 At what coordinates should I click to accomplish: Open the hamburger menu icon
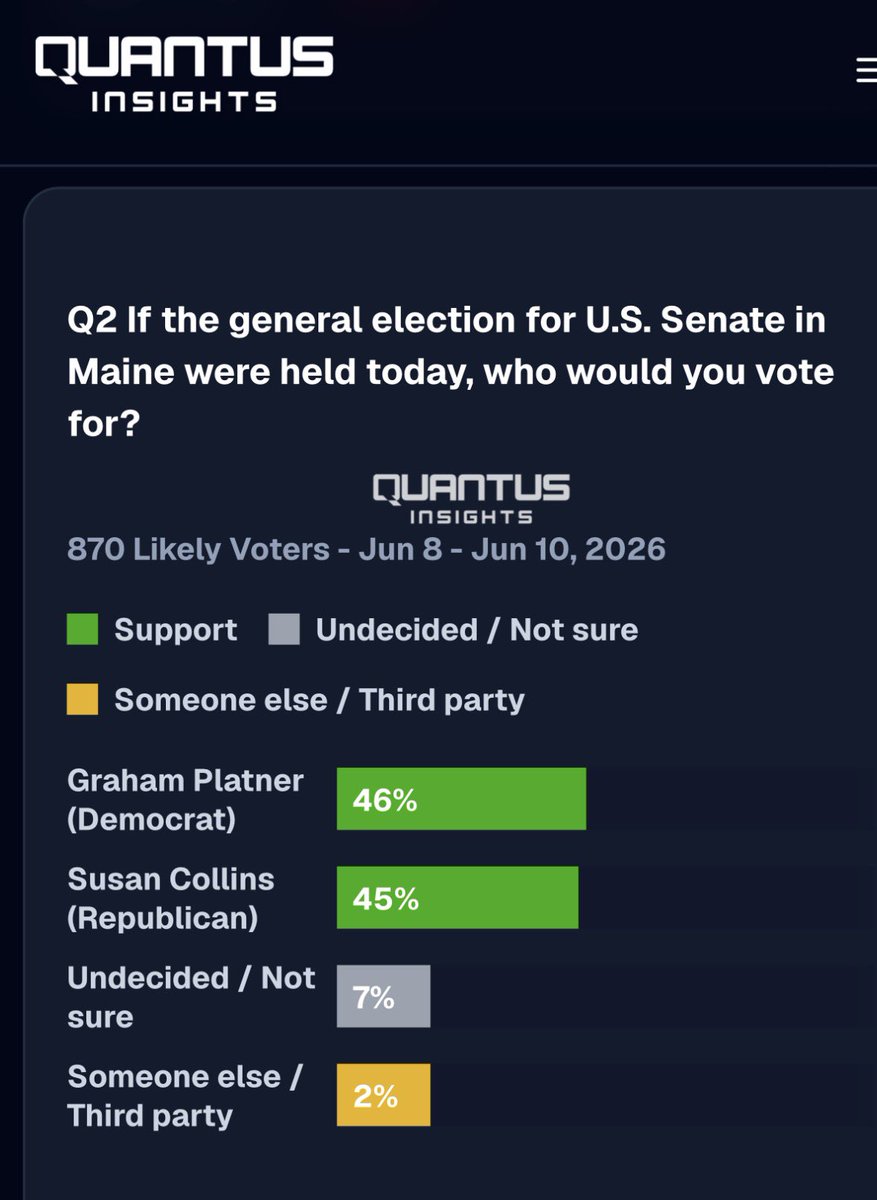pos(866,71)
